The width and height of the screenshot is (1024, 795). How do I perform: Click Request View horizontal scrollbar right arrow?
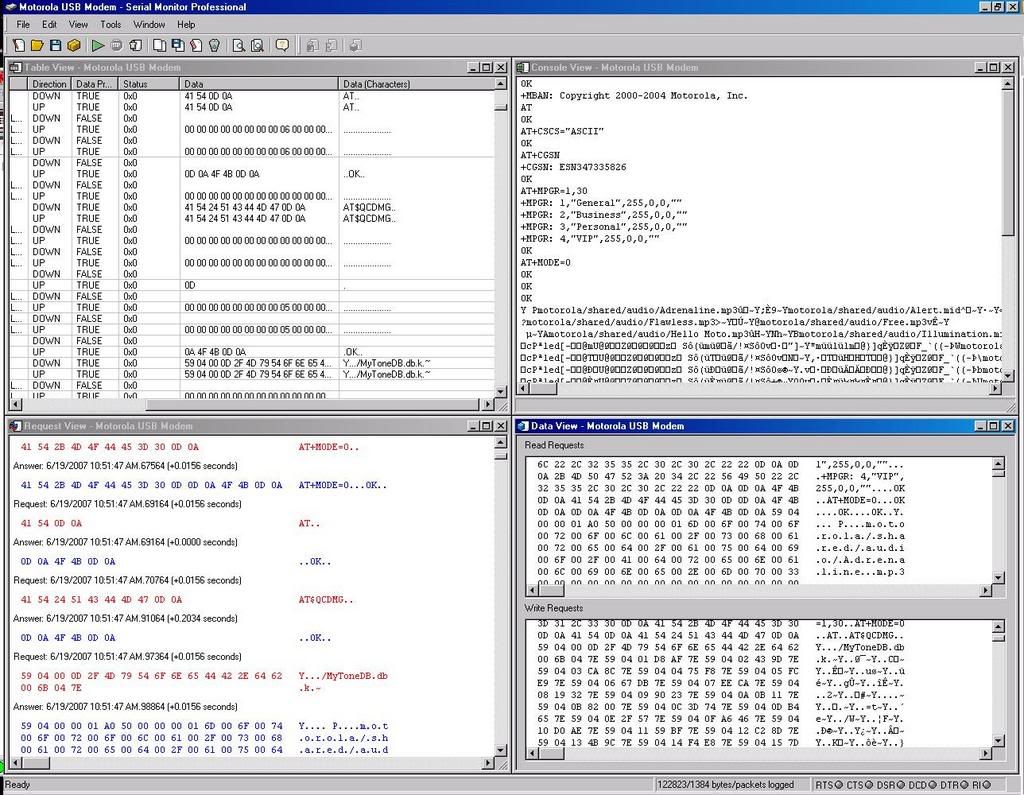point(488,763)
